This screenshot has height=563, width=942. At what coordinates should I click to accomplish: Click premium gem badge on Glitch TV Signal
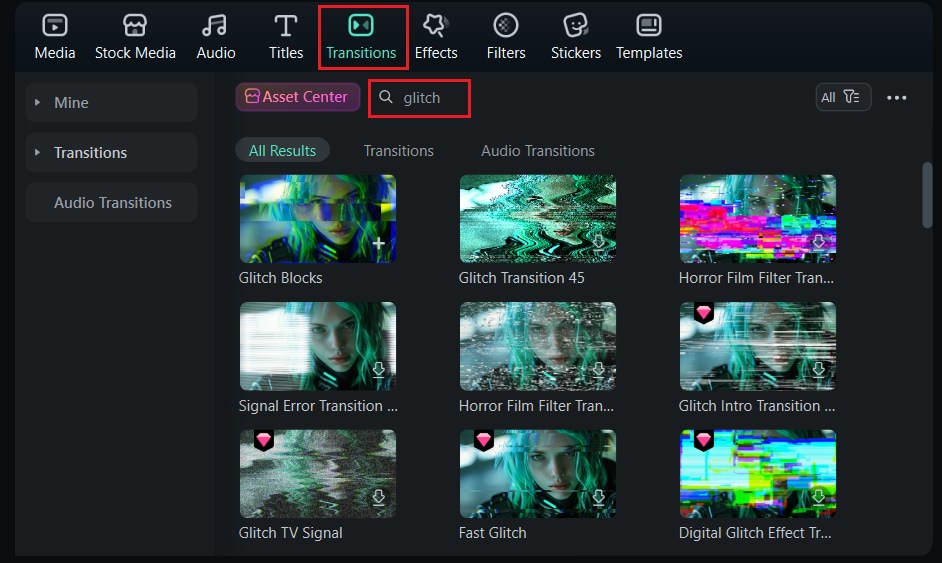point(264,440)
